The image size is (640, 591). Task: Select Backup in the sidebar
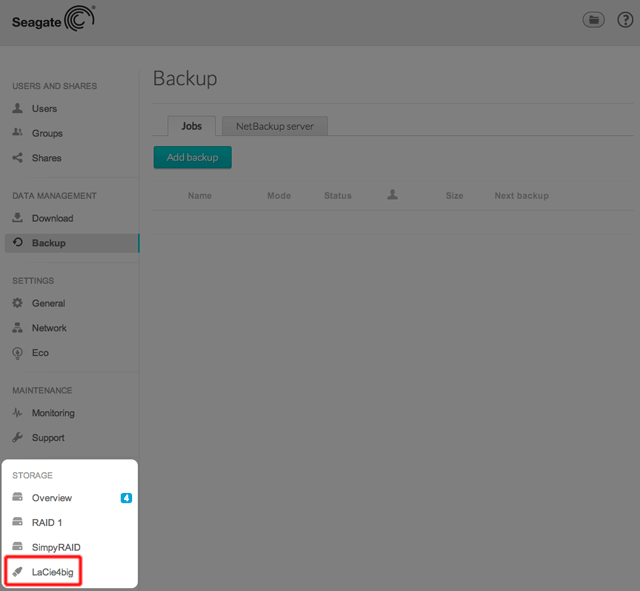(72, 243)
